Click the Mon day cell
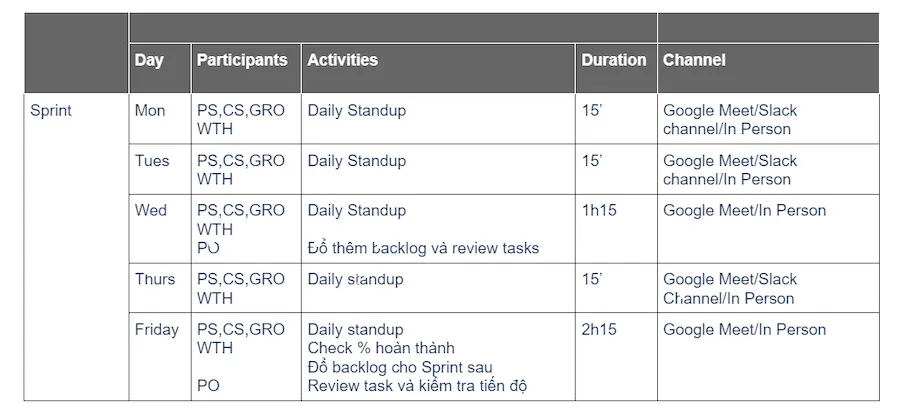The image size is (900, 418). 160,119
